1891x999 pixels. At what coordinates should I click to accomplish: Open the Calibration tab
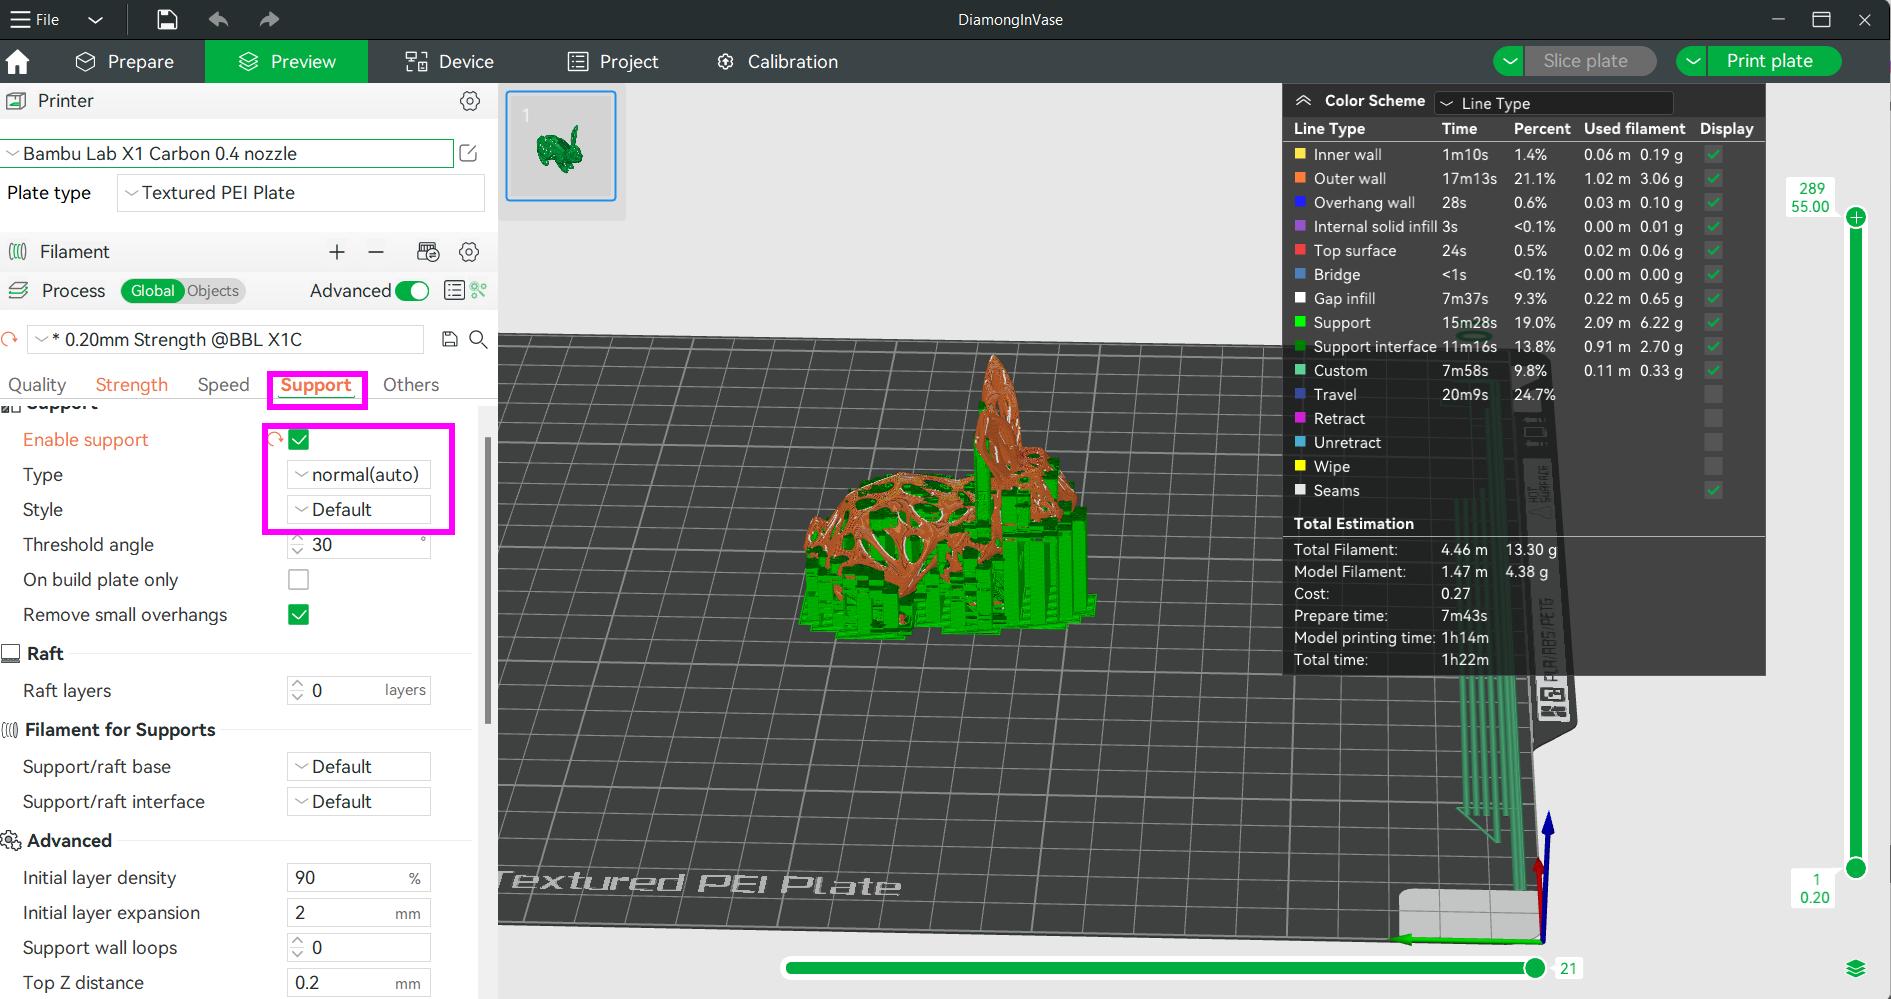pos(777,62)
